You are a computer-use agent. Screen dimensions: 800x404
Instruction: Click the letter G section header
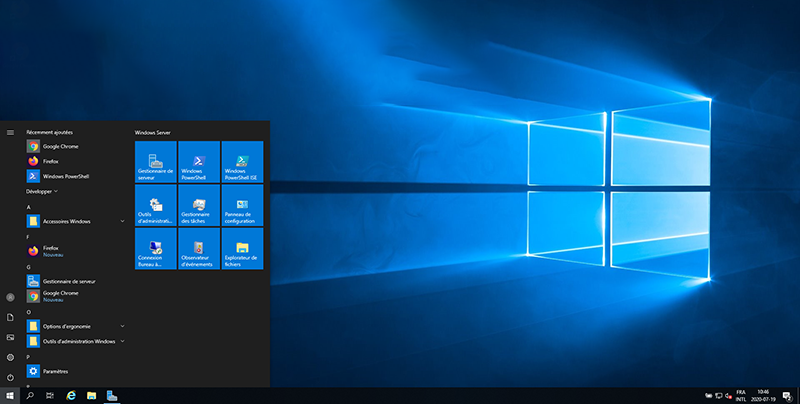click(x=29, y=267)
